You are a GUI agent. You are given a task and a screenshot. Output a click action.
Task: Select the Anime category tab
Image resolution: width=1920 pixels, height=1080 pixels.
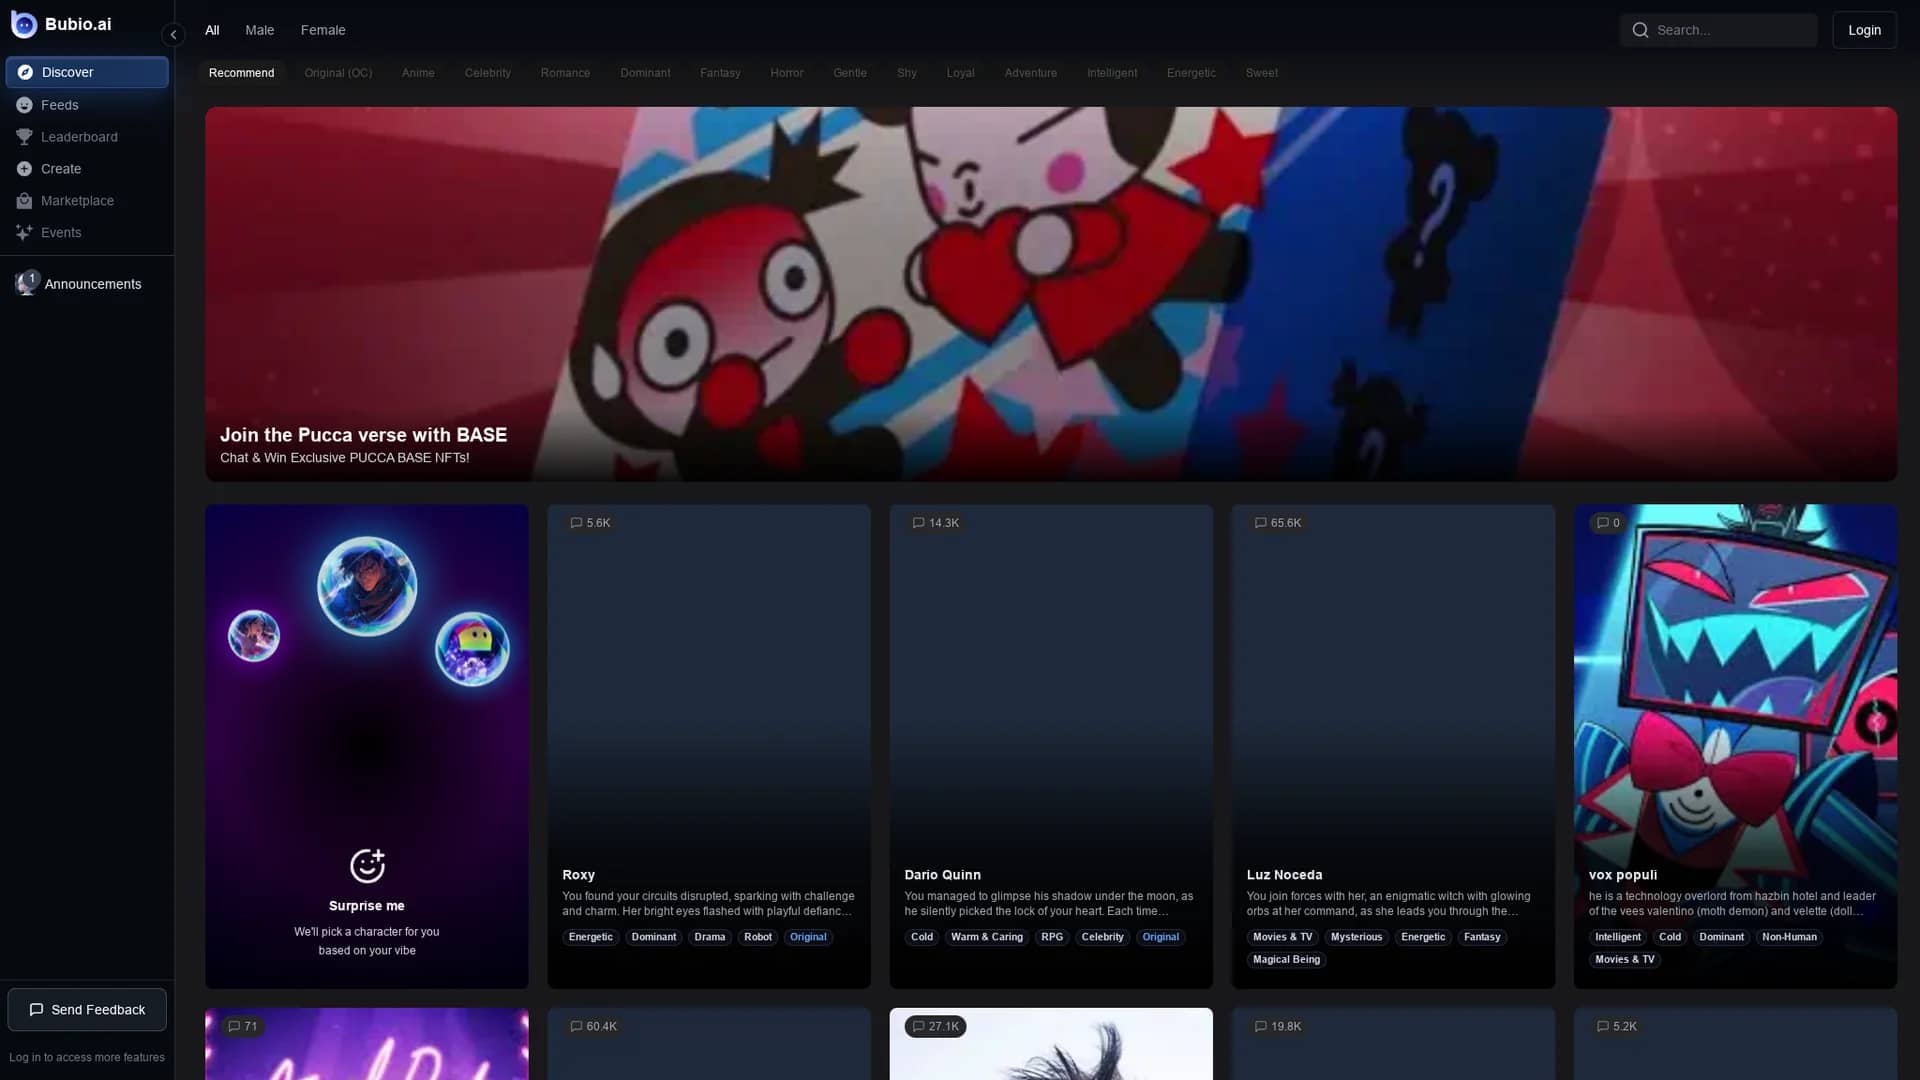coord(418,73)
